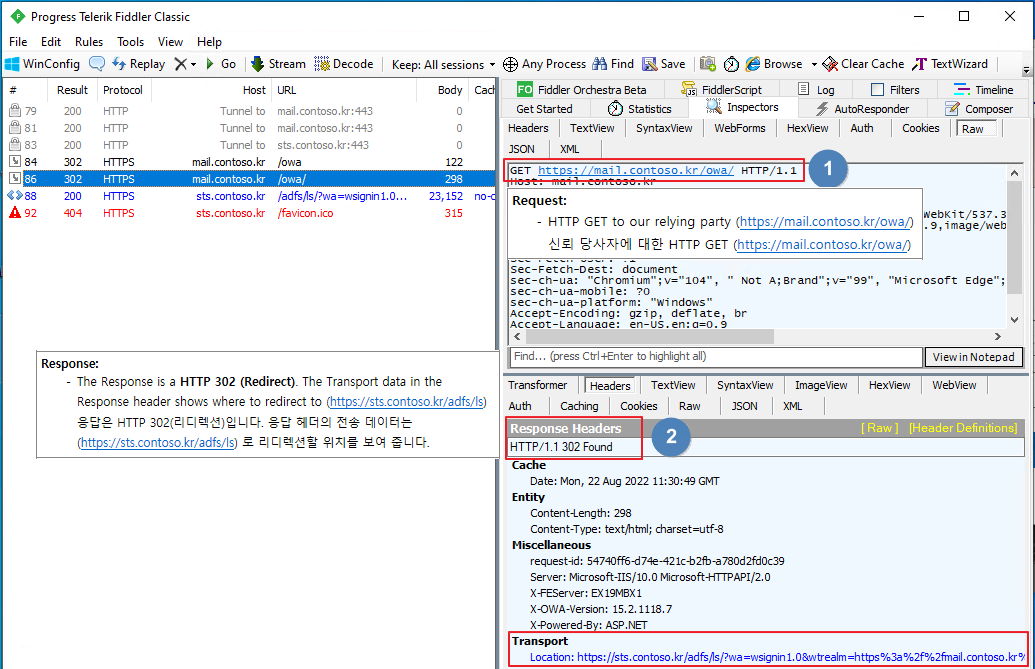Click the Go resume button

(x=221, y=64)
